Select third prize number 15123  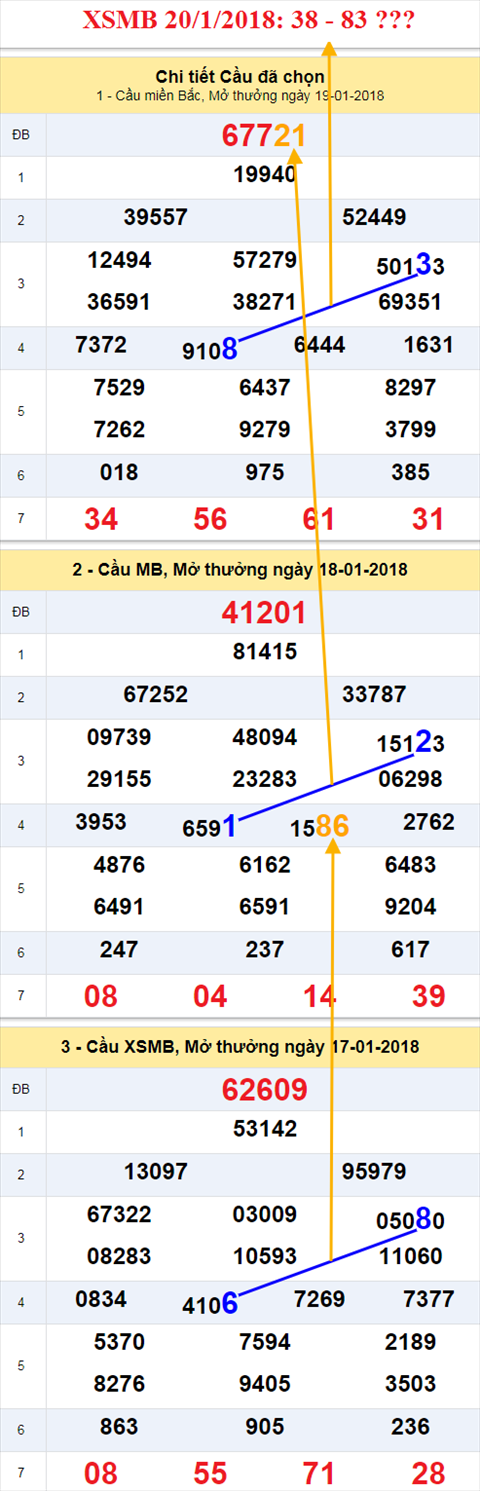[x=410, y=742]
